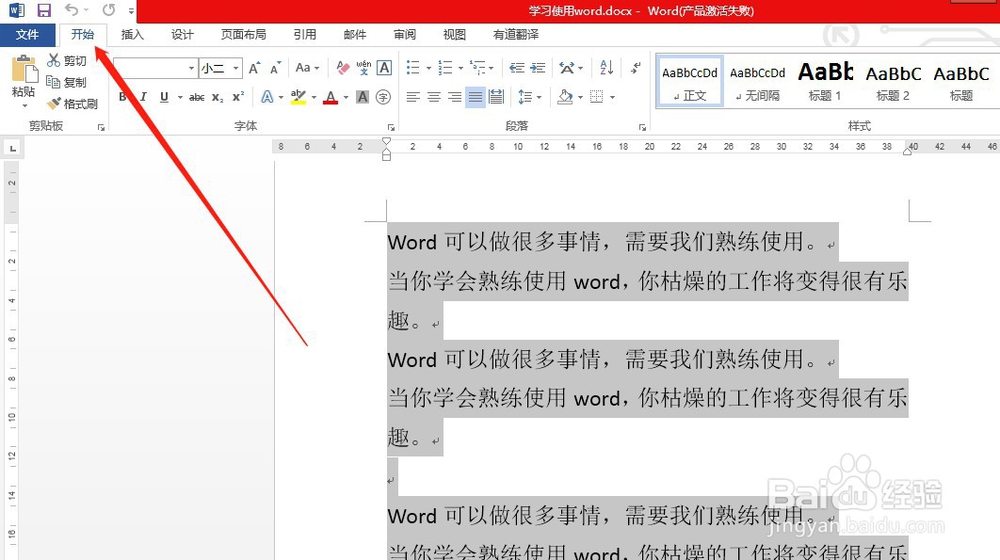Toggle Justify alignment (highlighted)

pyautogui.click(x=475, y=97)
